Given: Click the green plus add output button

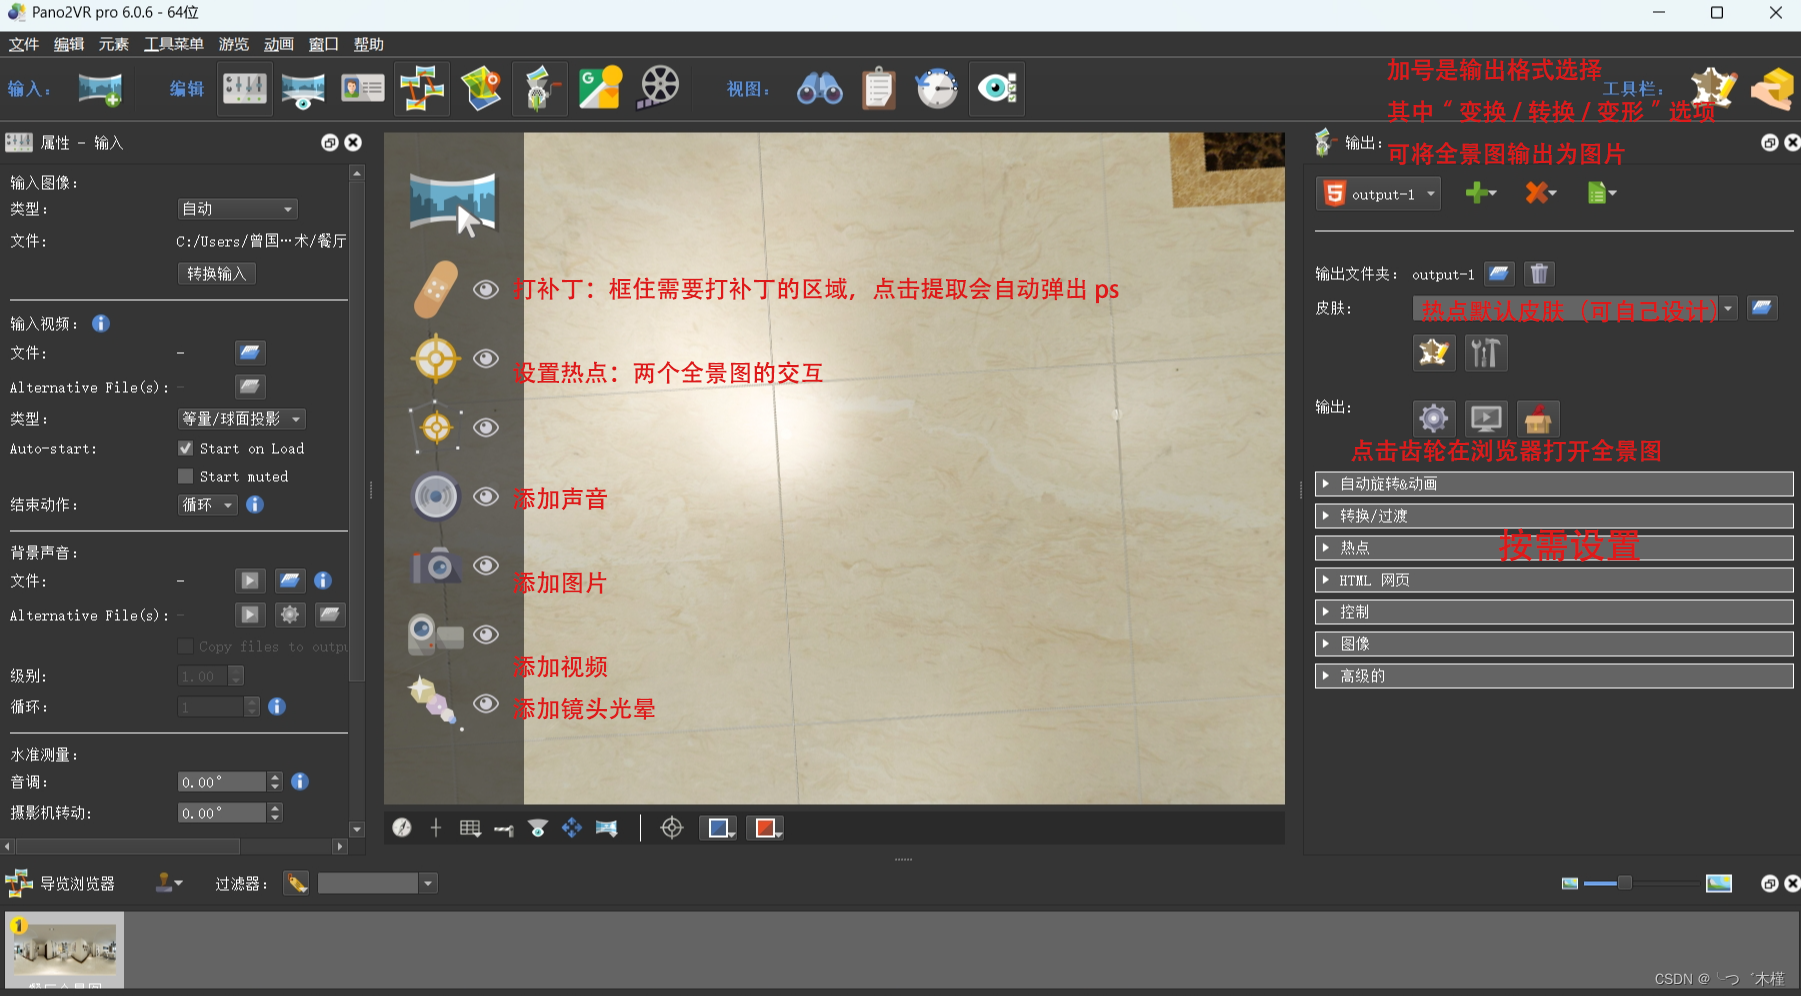Looking at the screenshot, I should (x=1480, y=193).
